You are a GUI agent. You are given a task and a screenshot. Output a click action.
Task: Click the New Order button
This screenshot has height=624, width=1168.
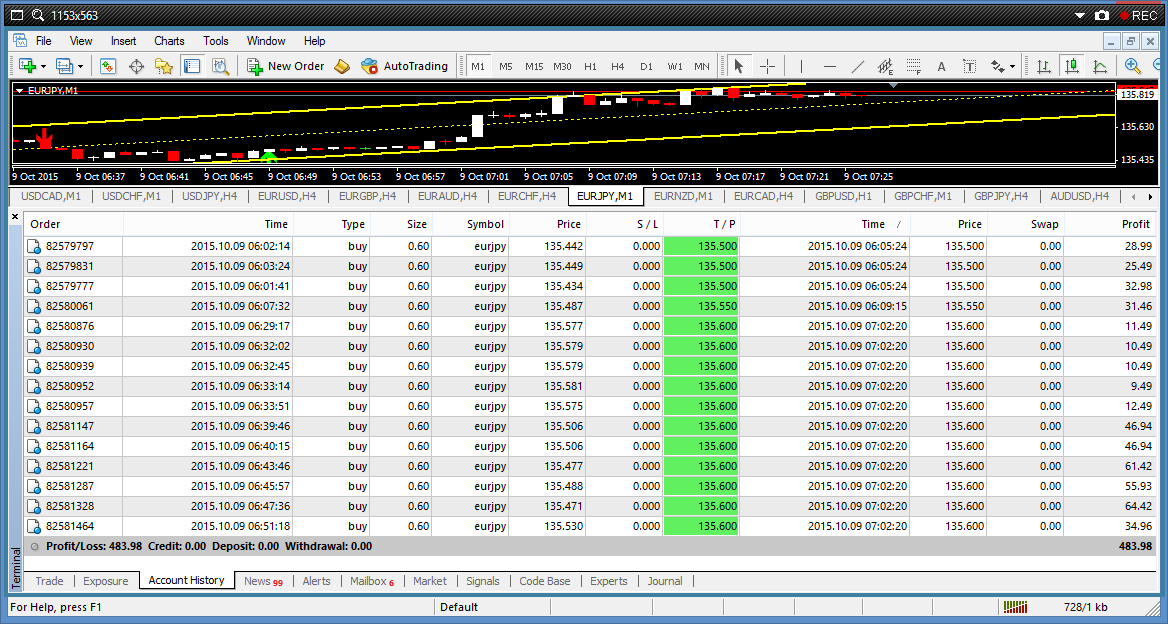click(x=286, y=66)
